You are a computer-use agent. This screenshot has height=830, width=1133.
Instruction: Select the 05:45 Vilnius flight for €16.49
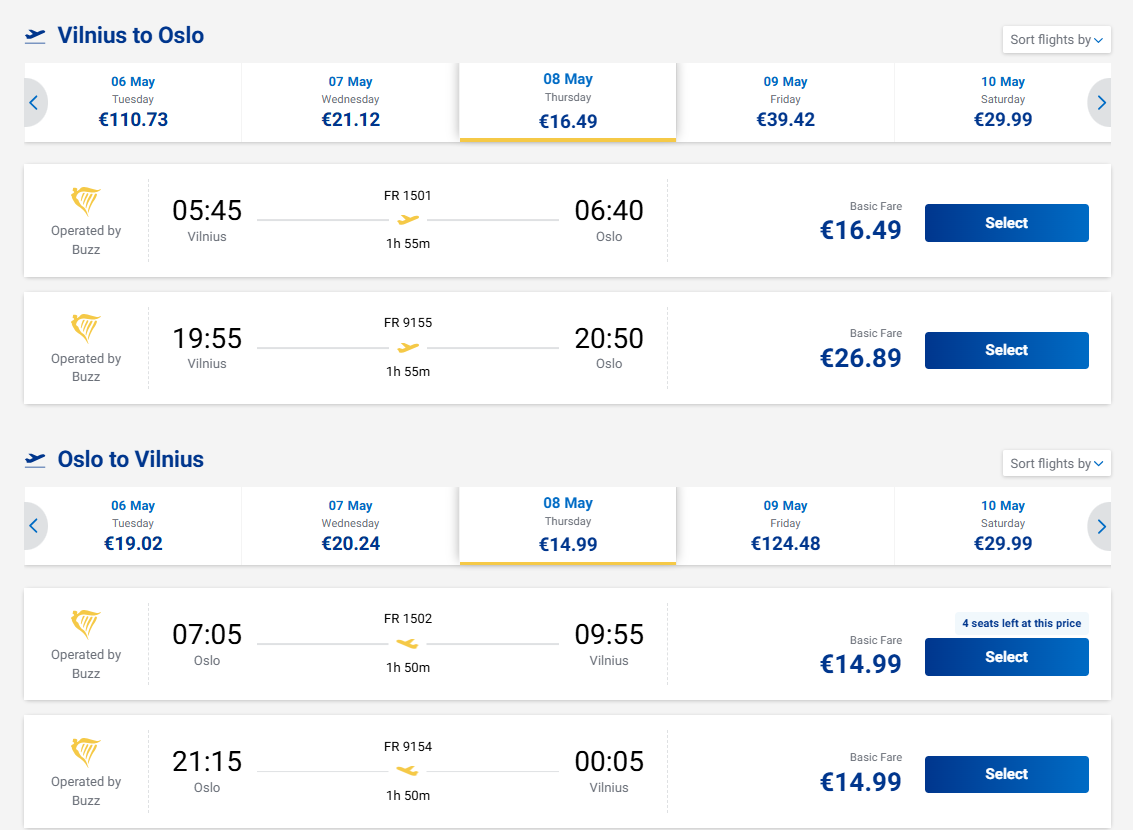tap(1007, 222)
